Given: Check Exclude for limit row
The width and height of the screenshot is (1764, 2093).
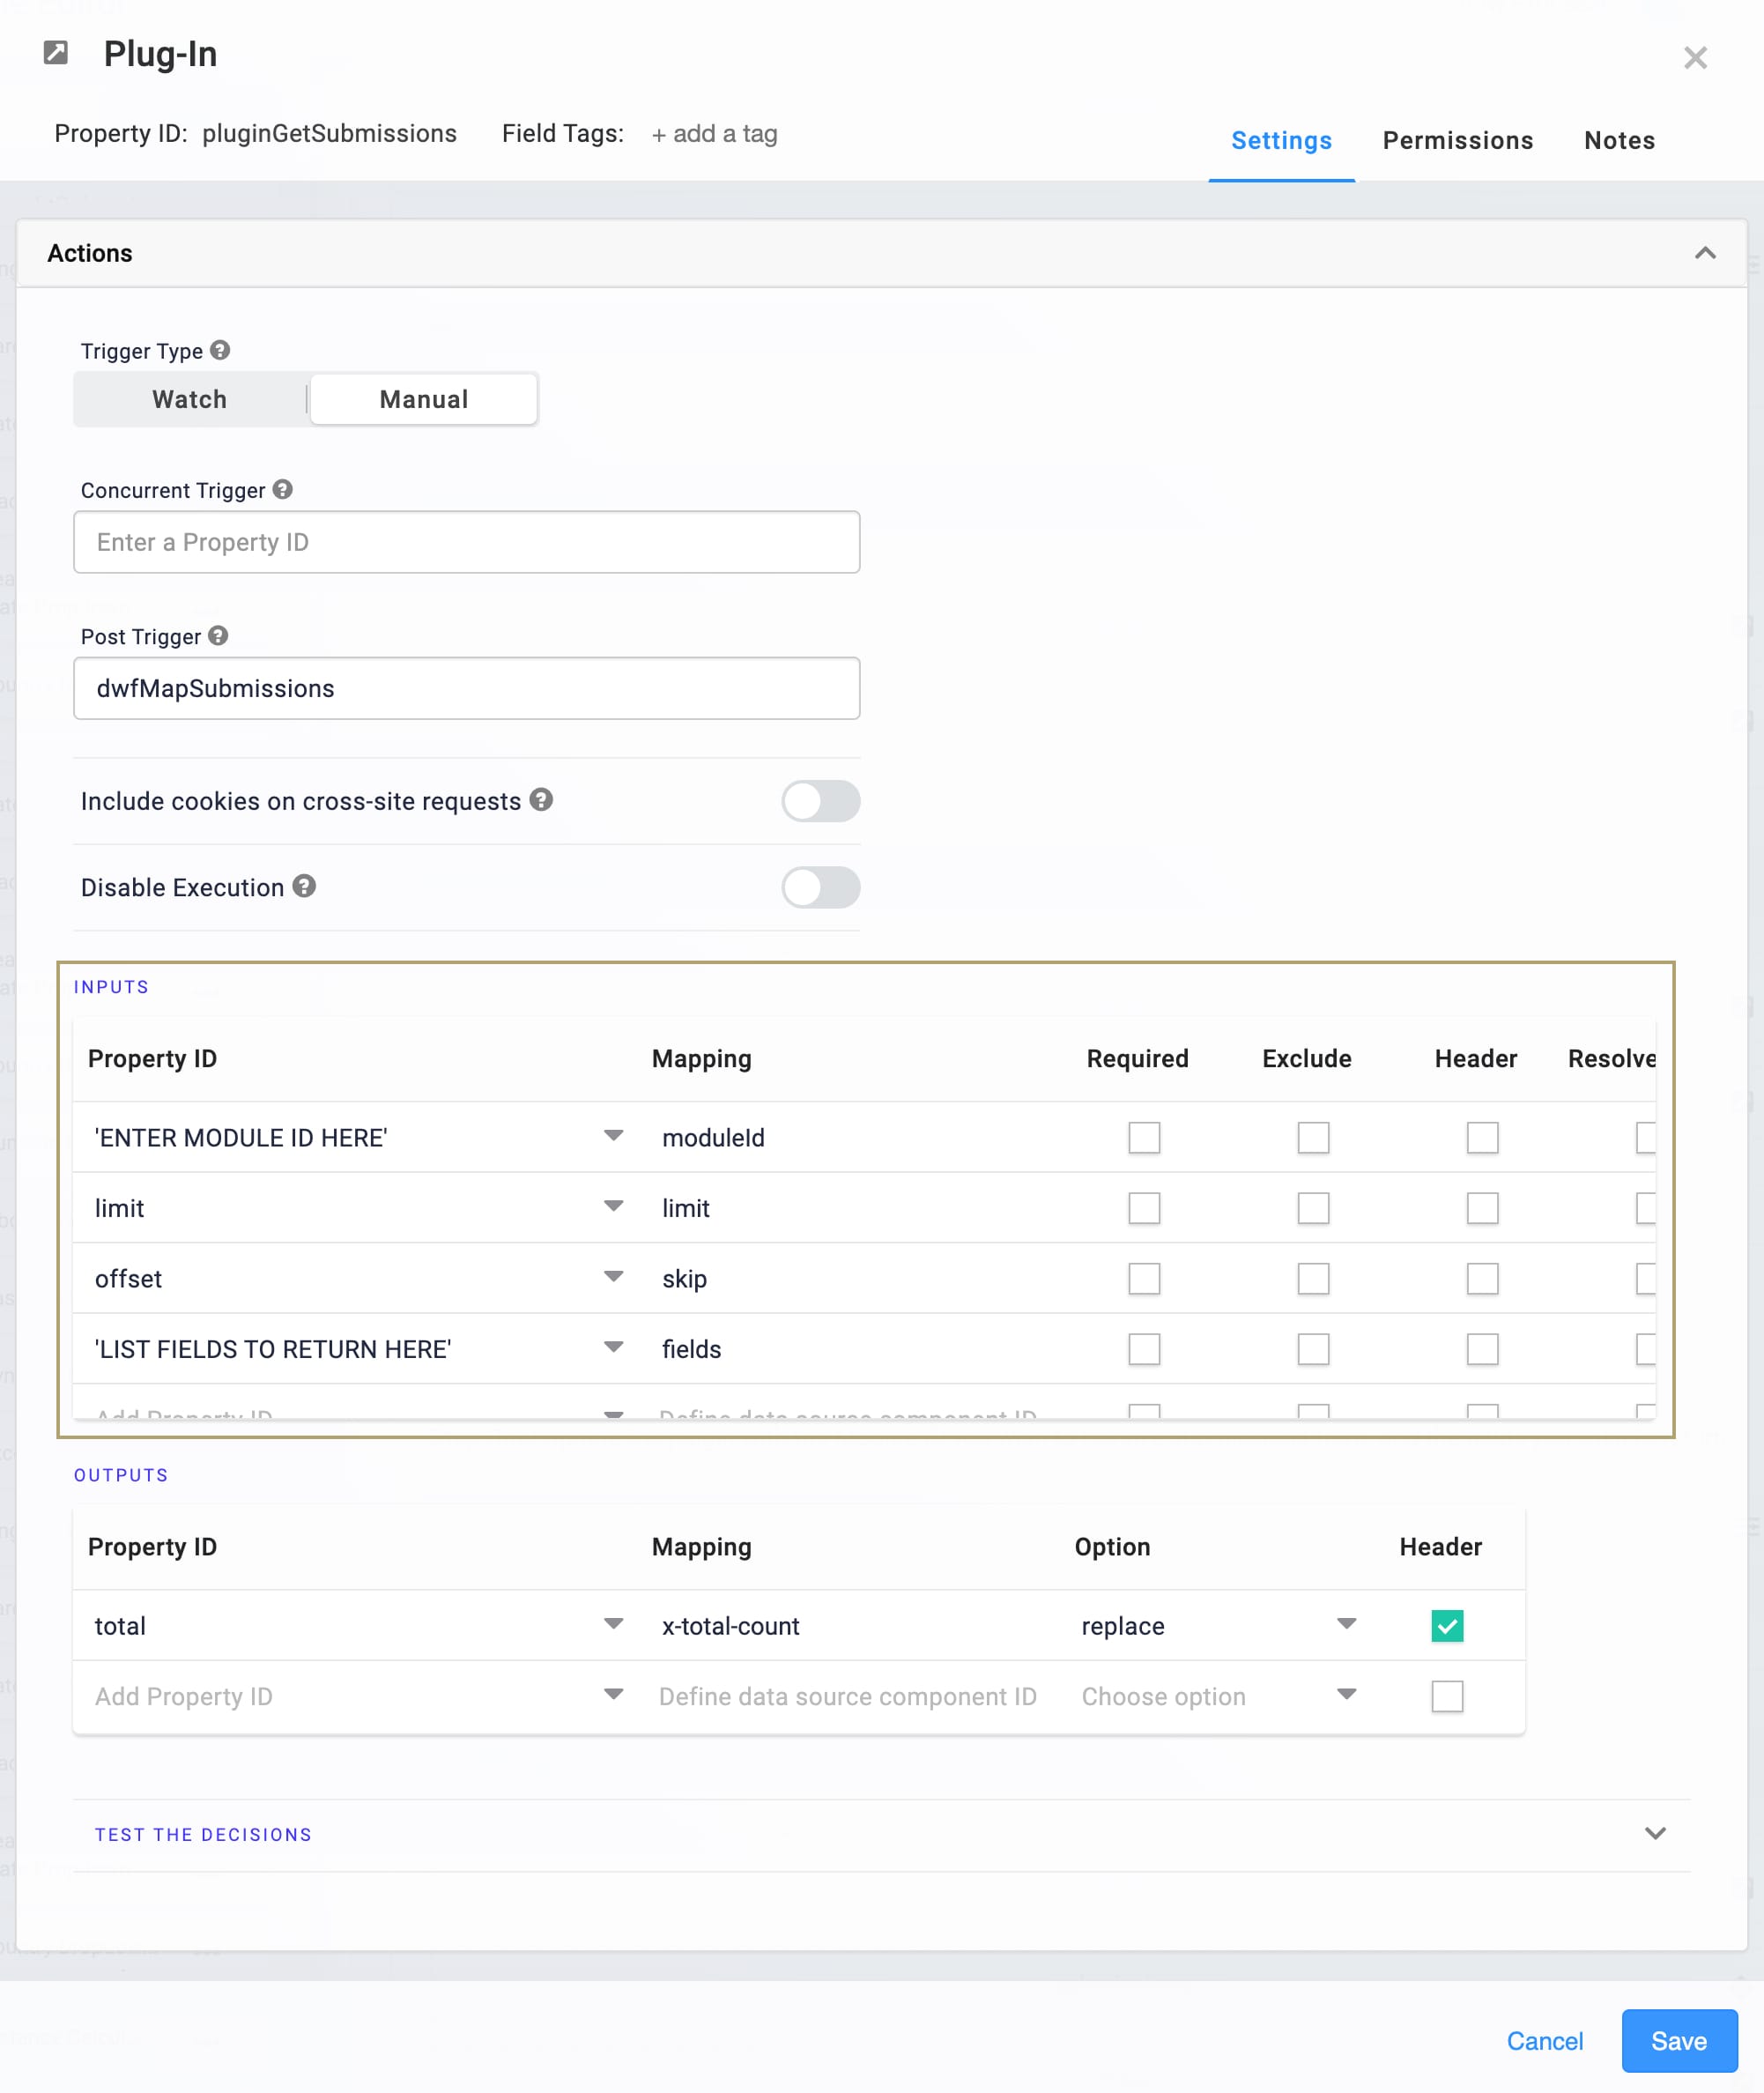Looking at the screenshot, I should (1313, 1208).
